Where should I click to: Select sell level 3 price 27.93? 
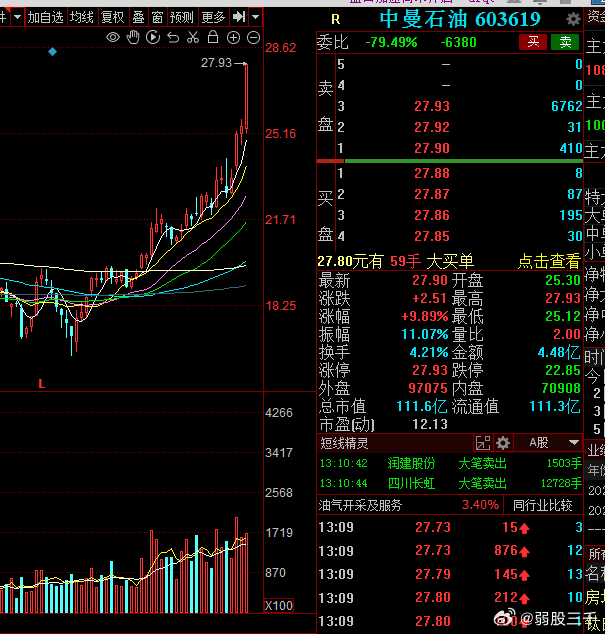[432, 106]
